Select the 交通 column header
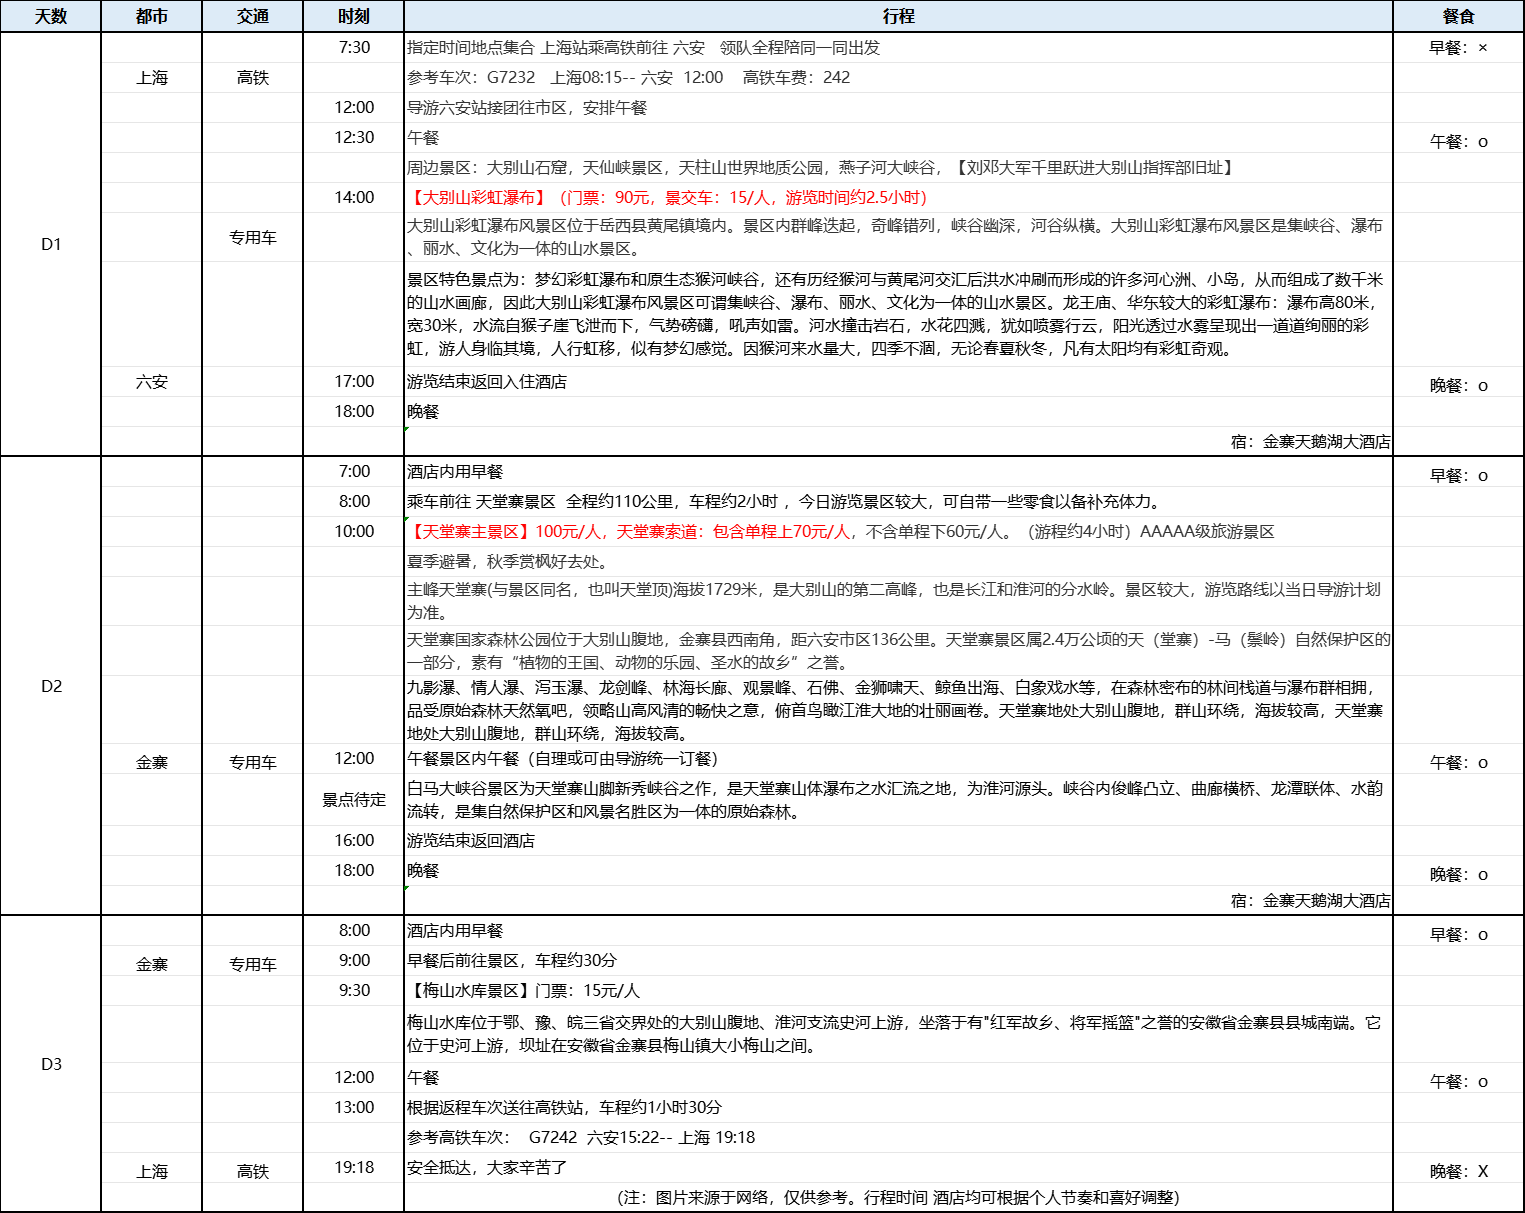This screenshot has width=1525, height=1213. (252, 15)
